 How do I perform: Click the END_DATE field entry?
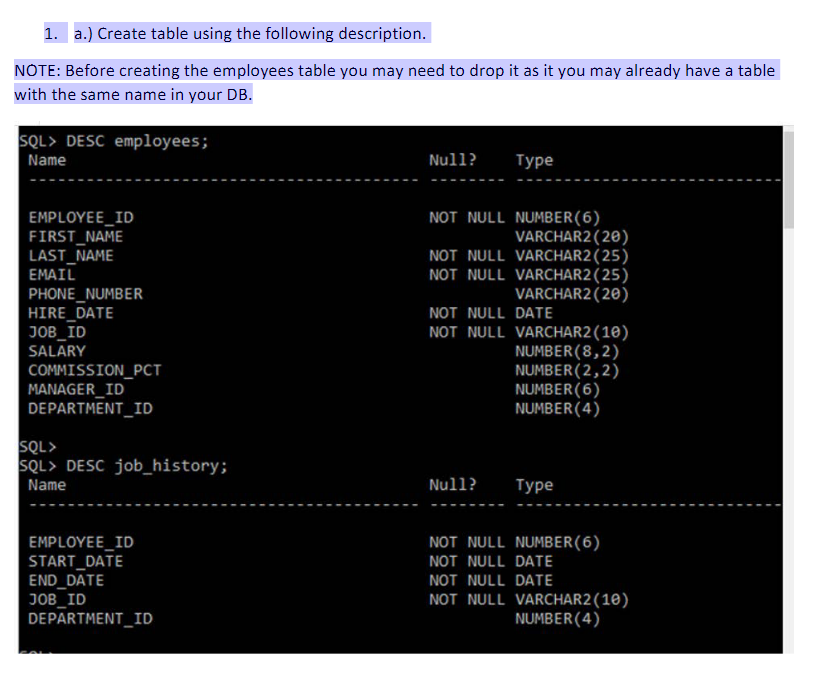click(66, 580)
